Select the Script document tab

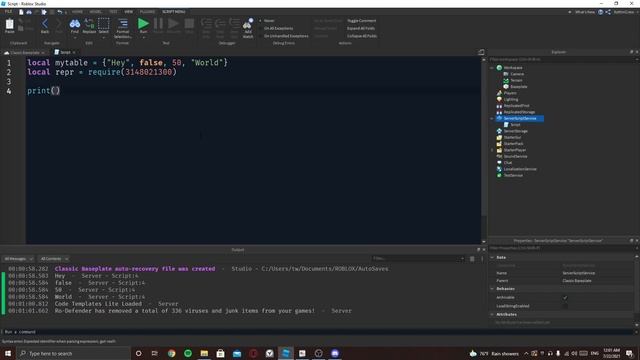click(x=65, y=52)
